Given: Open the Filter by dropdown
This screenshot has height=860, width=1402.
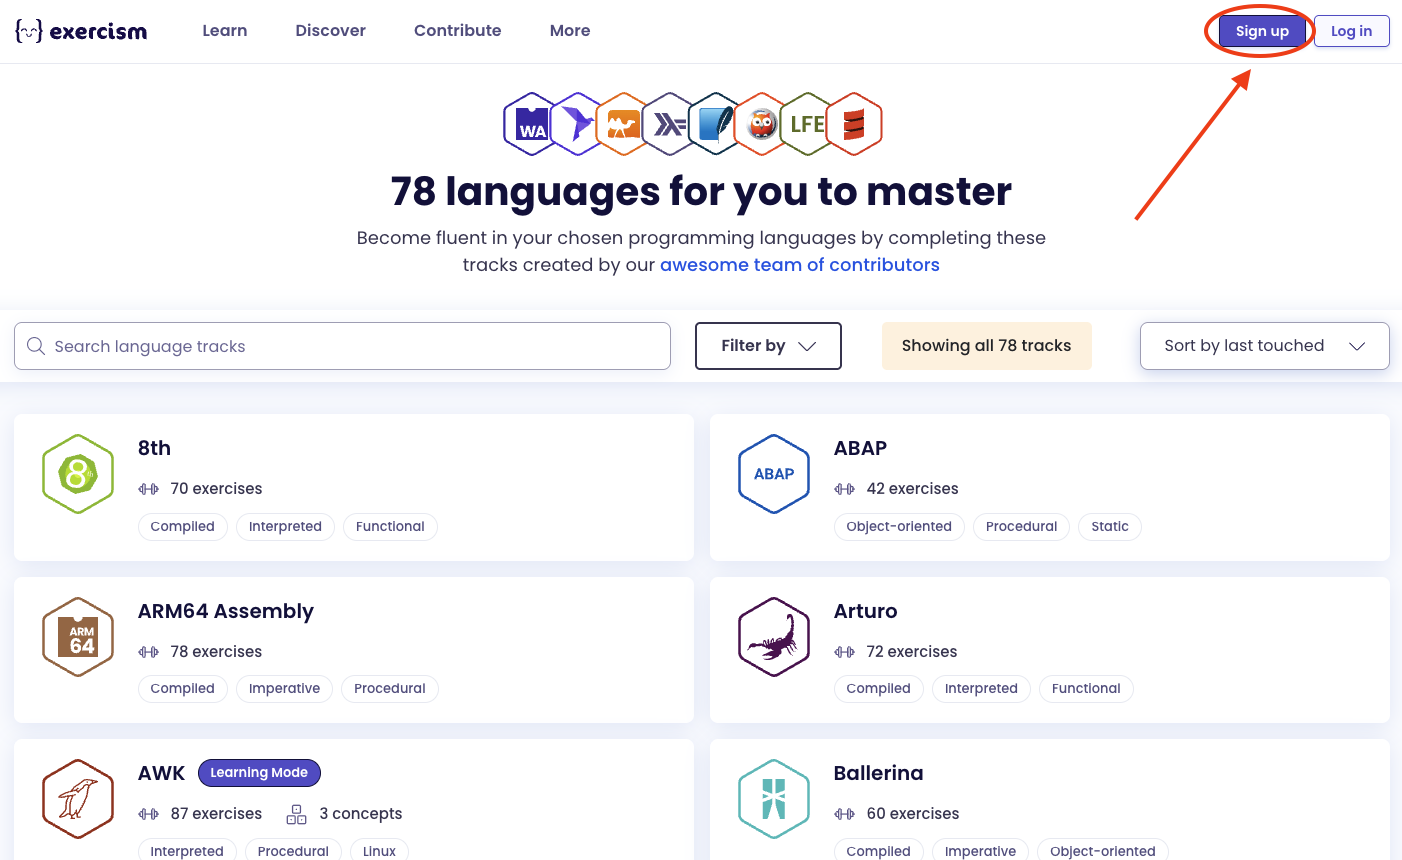Looking at the screenshot, I should [x=768, y=346].
